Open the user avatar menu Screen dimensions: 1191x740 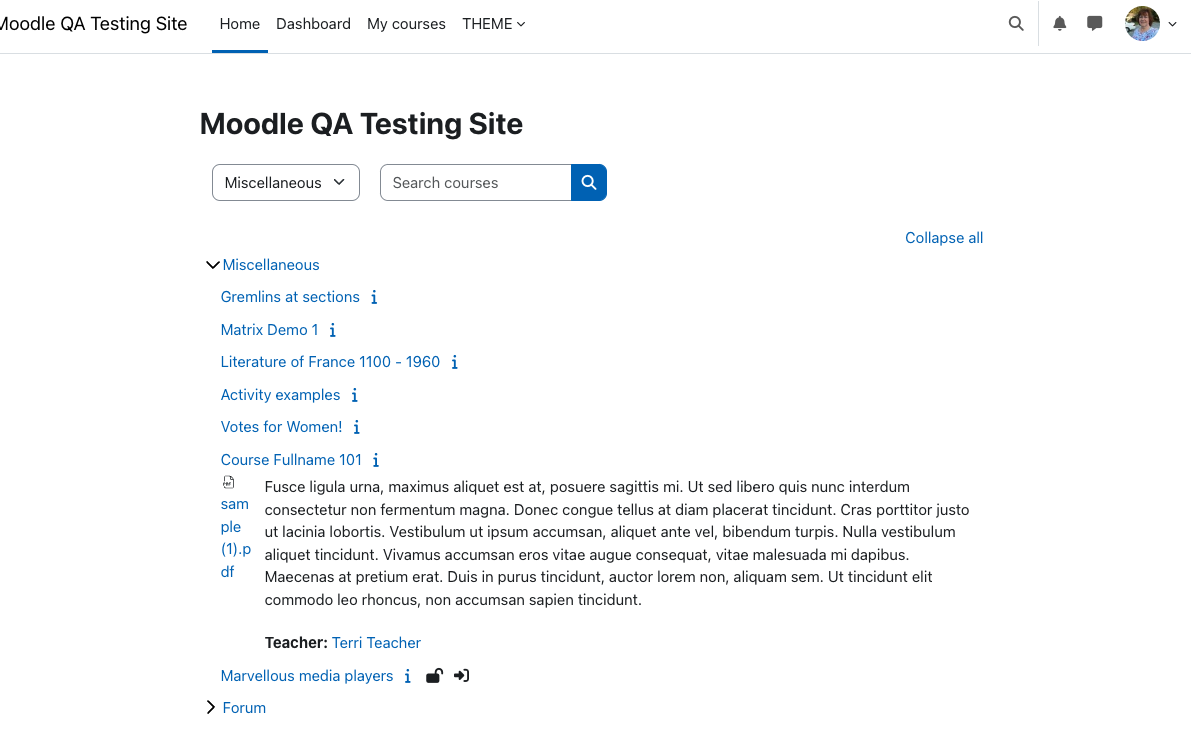pyautogui.click(x=1151, y=24)
